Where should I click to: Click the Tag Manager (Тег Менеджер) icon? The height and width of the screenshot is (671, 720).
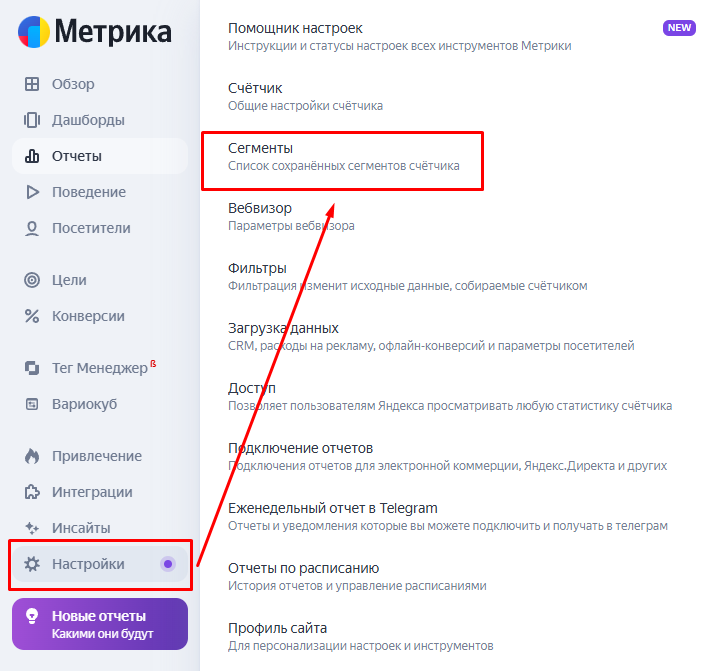point(32,368)
